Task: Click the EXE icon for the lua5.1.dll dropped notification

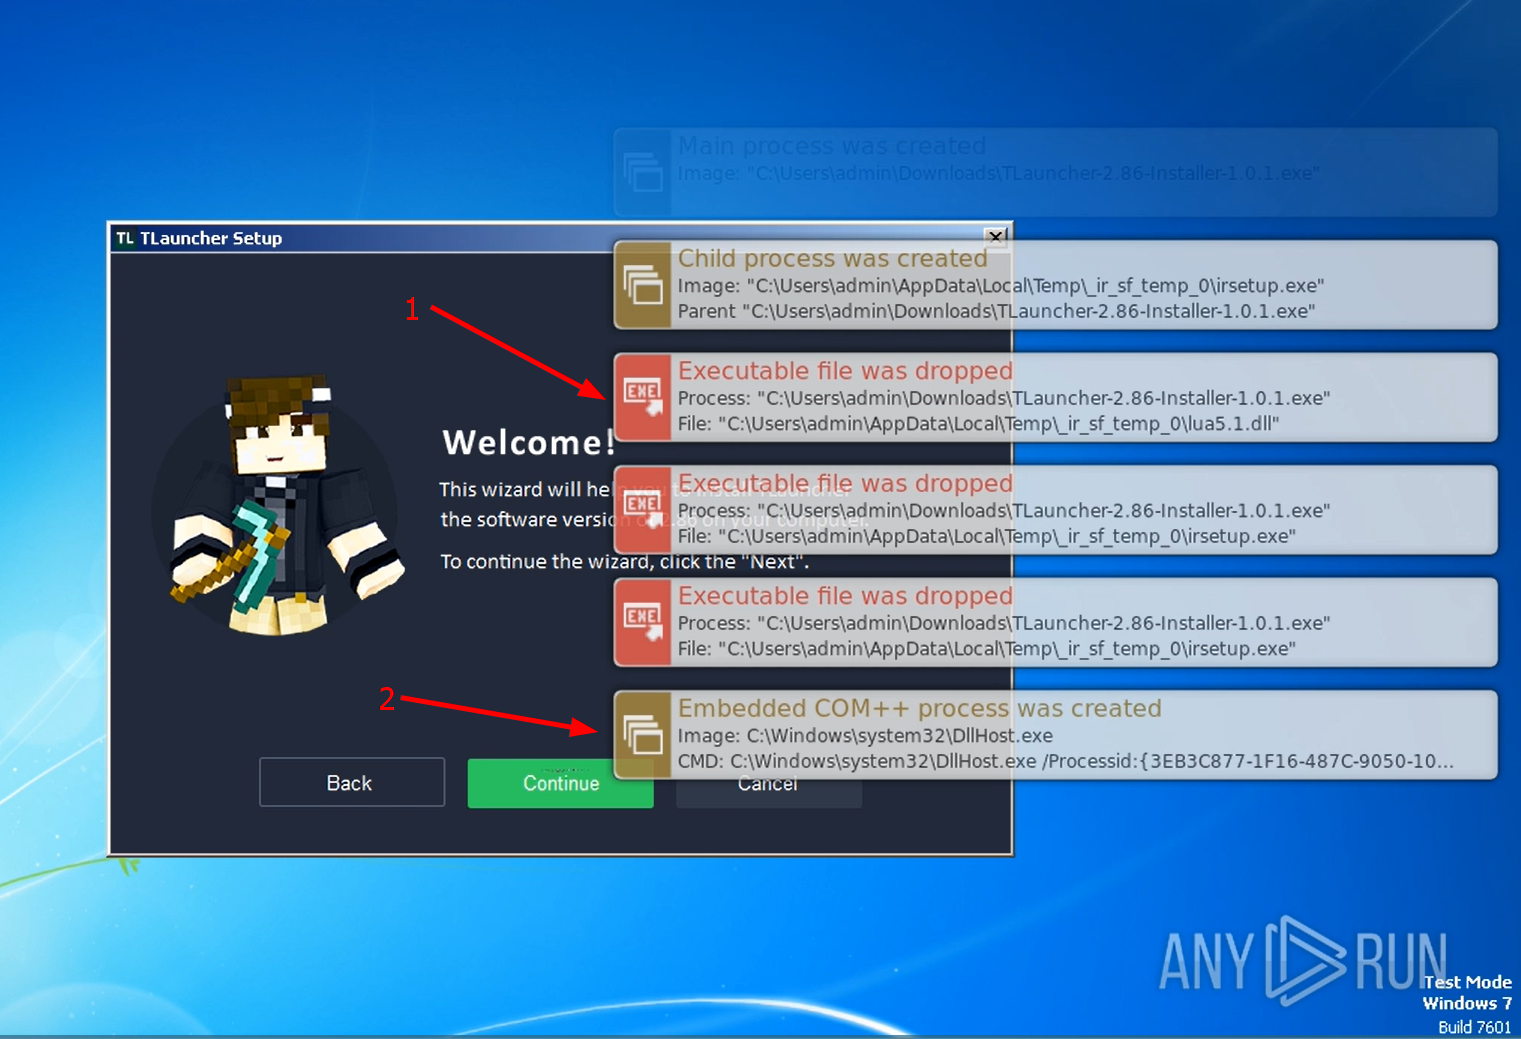Action: [642, 397]
